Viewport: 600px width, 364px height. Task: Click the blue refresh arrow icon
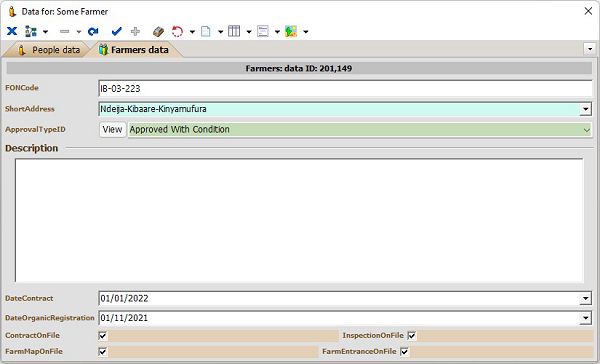tap(93, 31)
